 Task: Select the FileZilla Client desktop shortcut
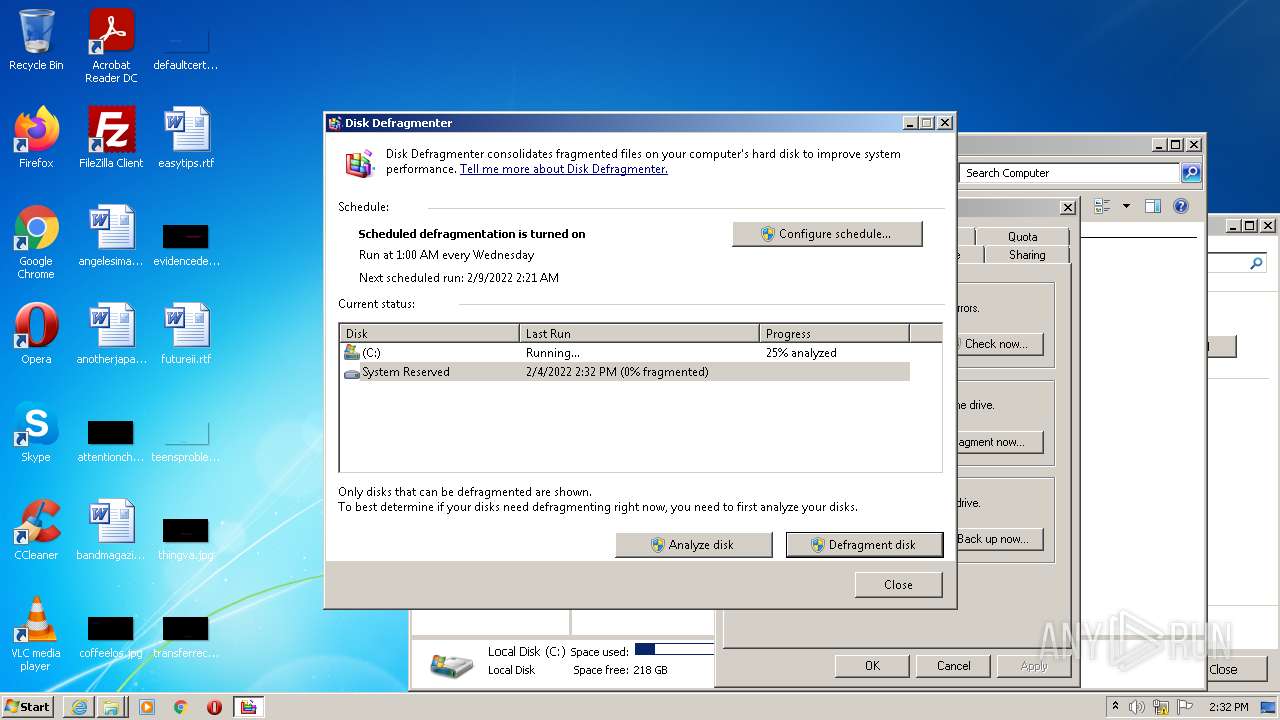(x=111, y=138)
